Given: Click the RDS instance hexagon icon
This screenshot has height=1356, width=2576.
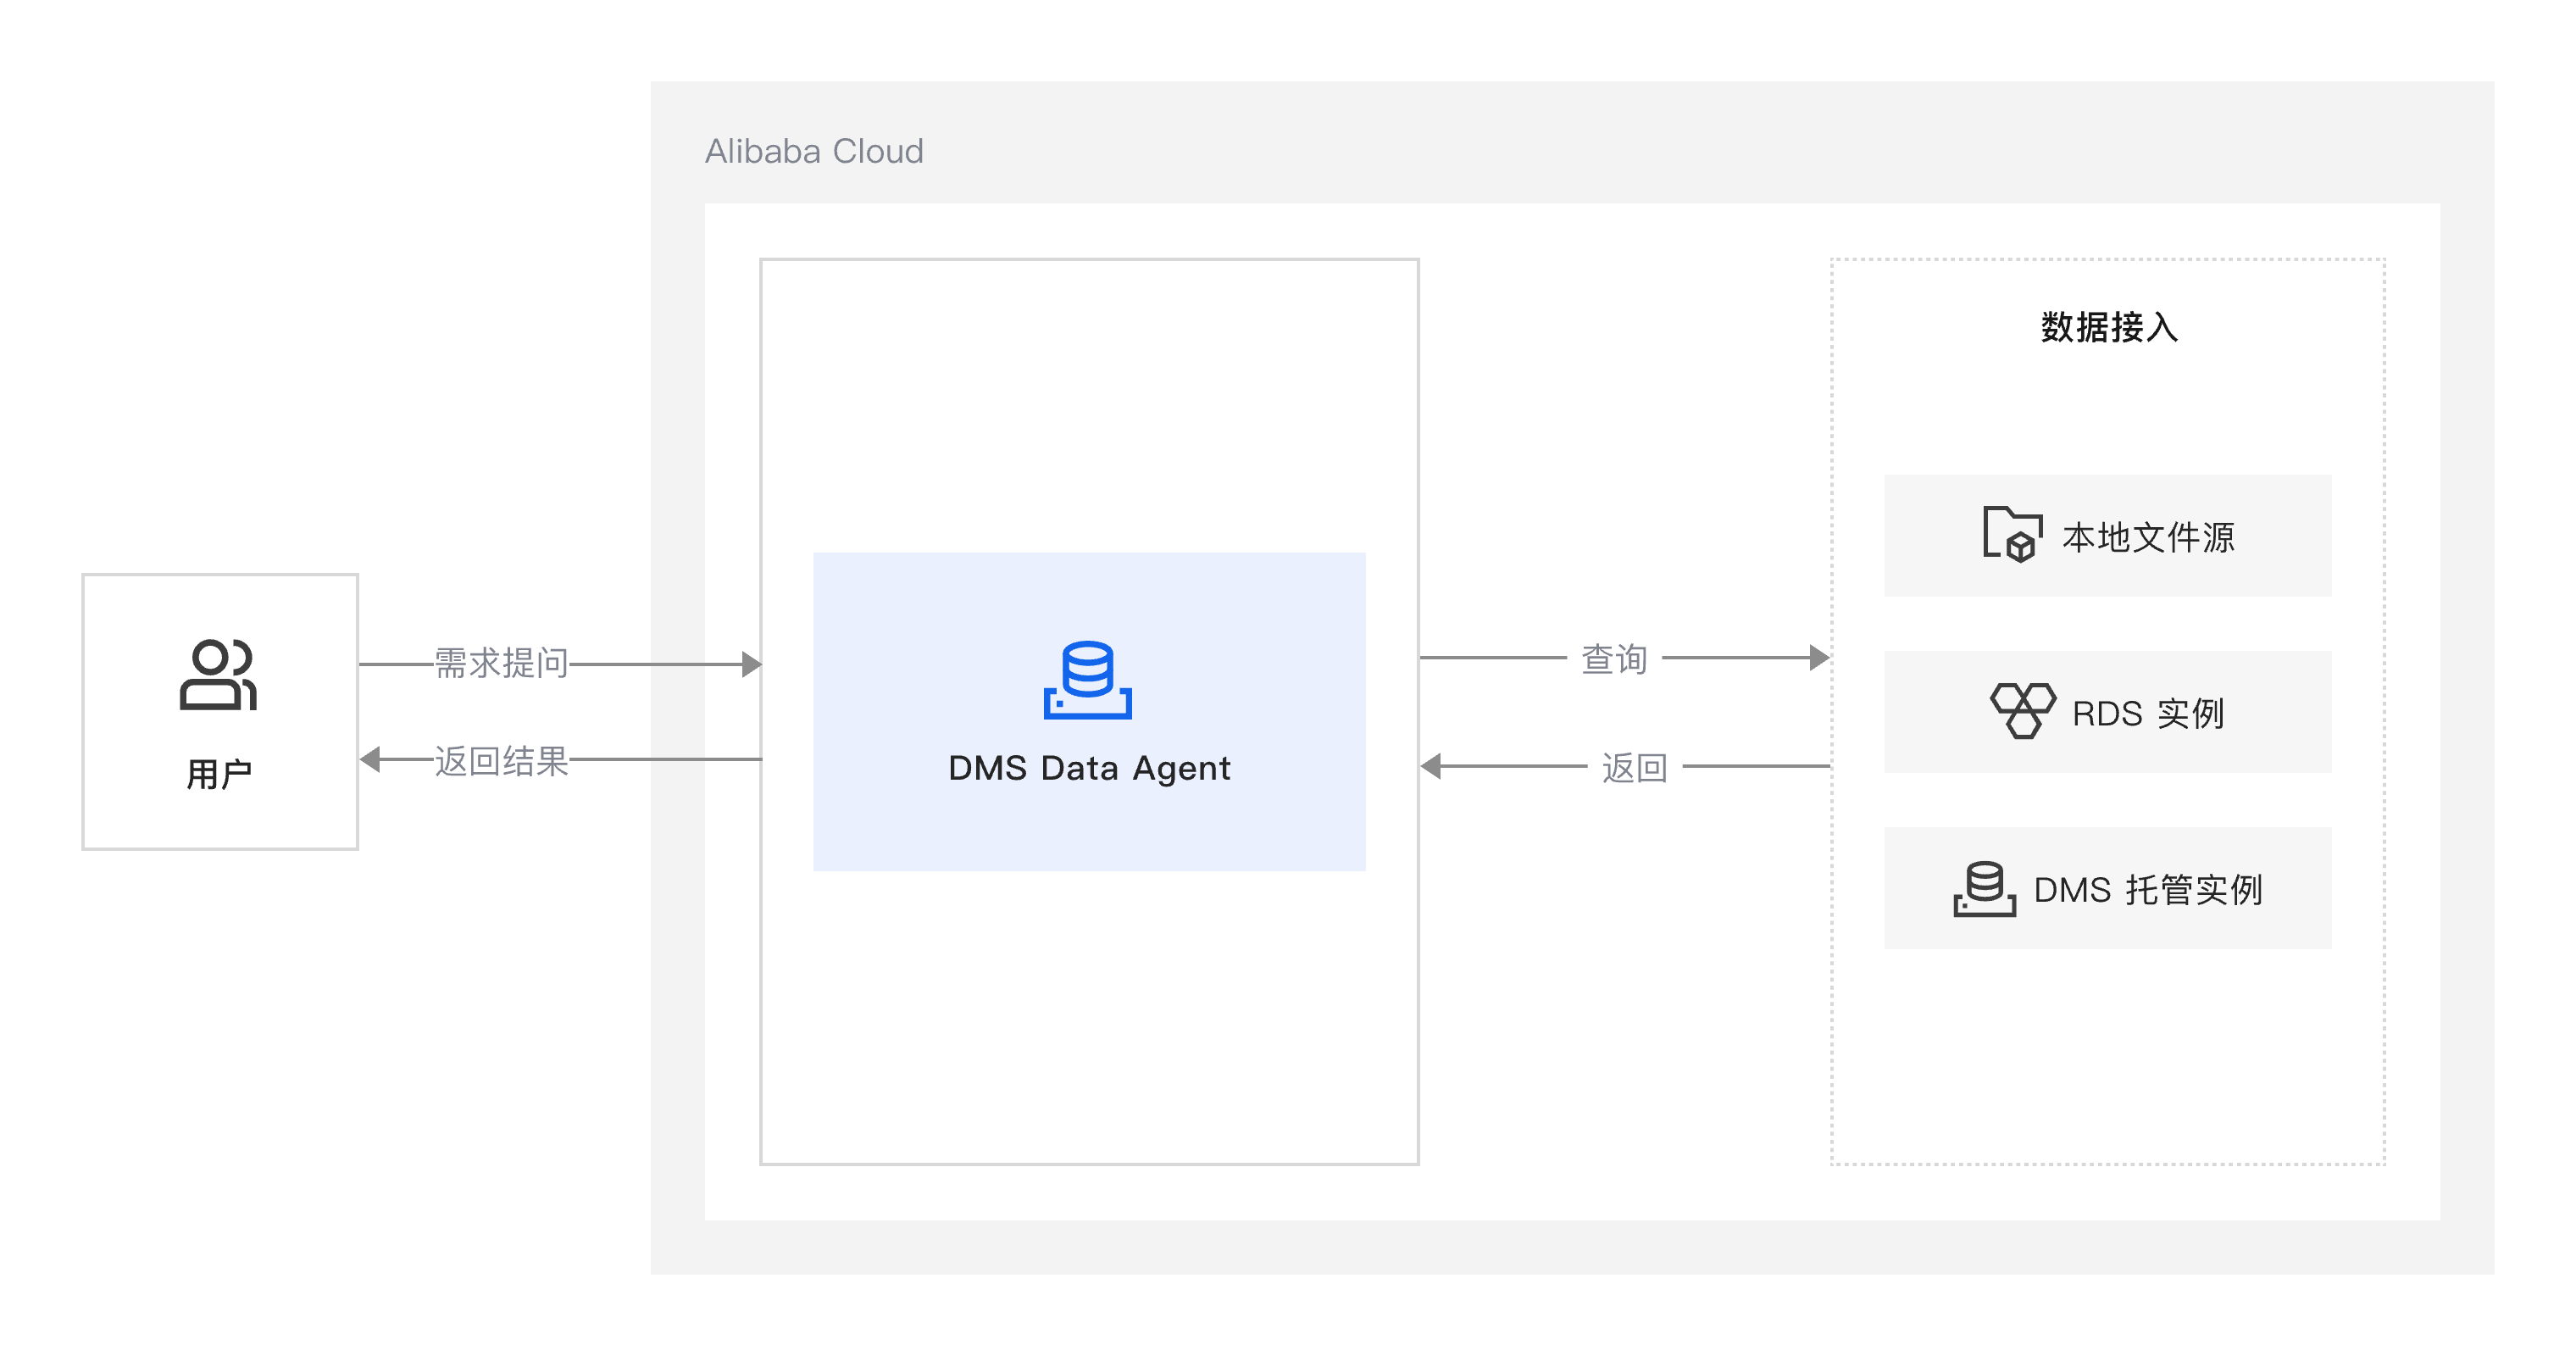Looking at the screenshot, I should point(2022,711).
